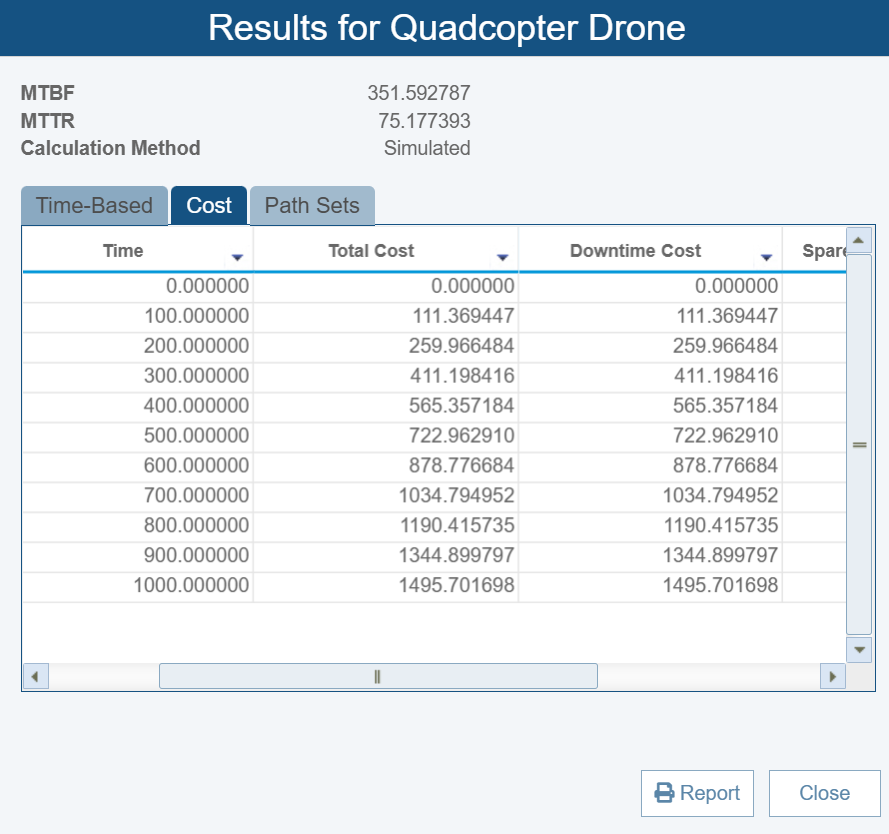
Task: Open the Path Sets tab
Action: (x=312, y=205)
